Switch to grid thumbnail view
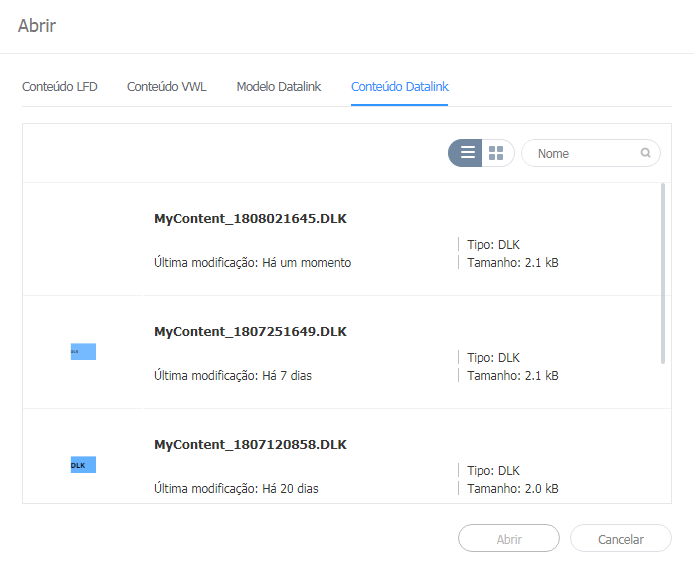This screenshot has width=694, height=569. click(x=496, y=153)
